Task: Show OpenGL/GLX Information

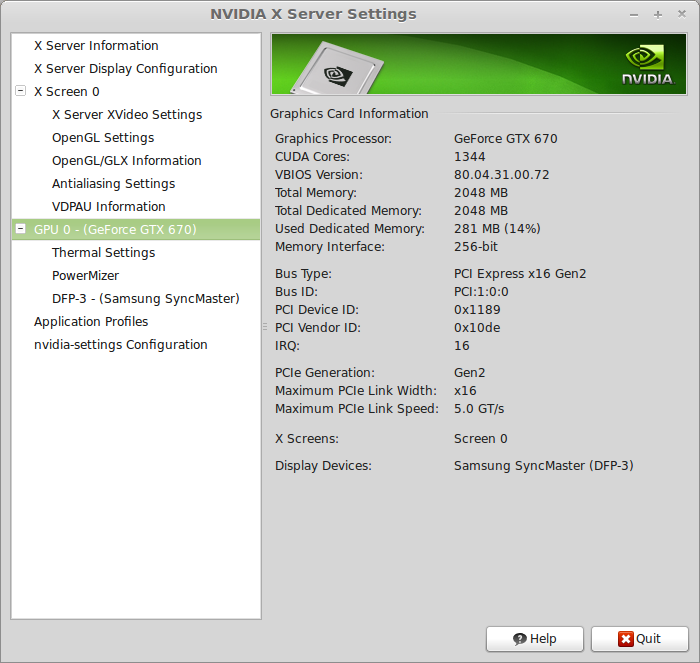Action: click(126, 161)
